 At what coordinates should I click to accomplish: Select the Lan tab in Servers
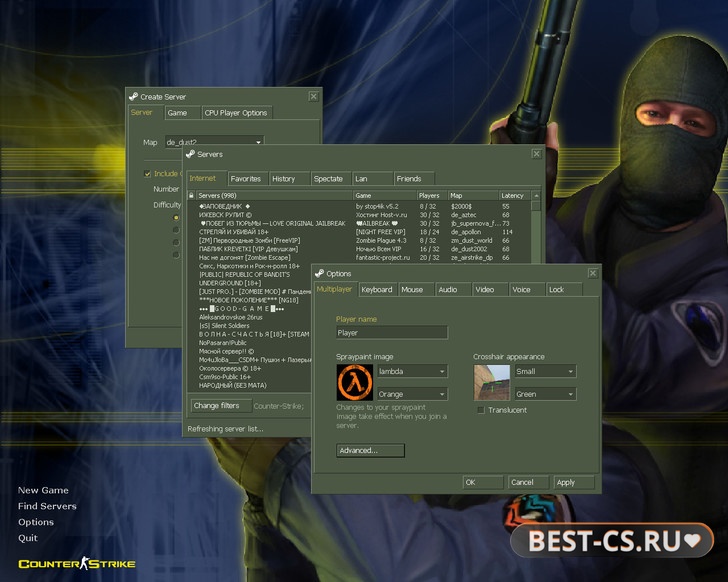click(371, 179)
